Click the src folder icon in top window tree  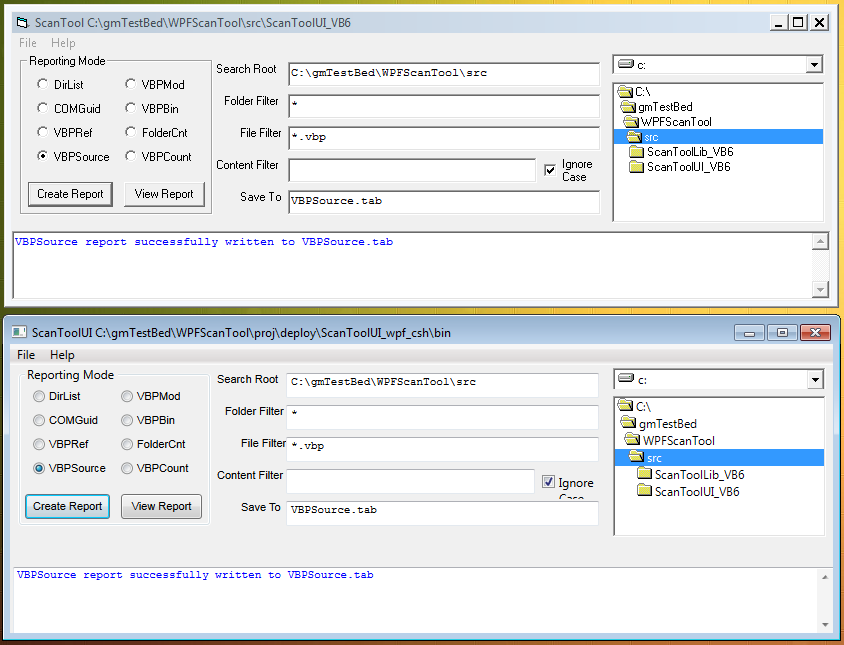pyautogui.click(x=633, y=137)
